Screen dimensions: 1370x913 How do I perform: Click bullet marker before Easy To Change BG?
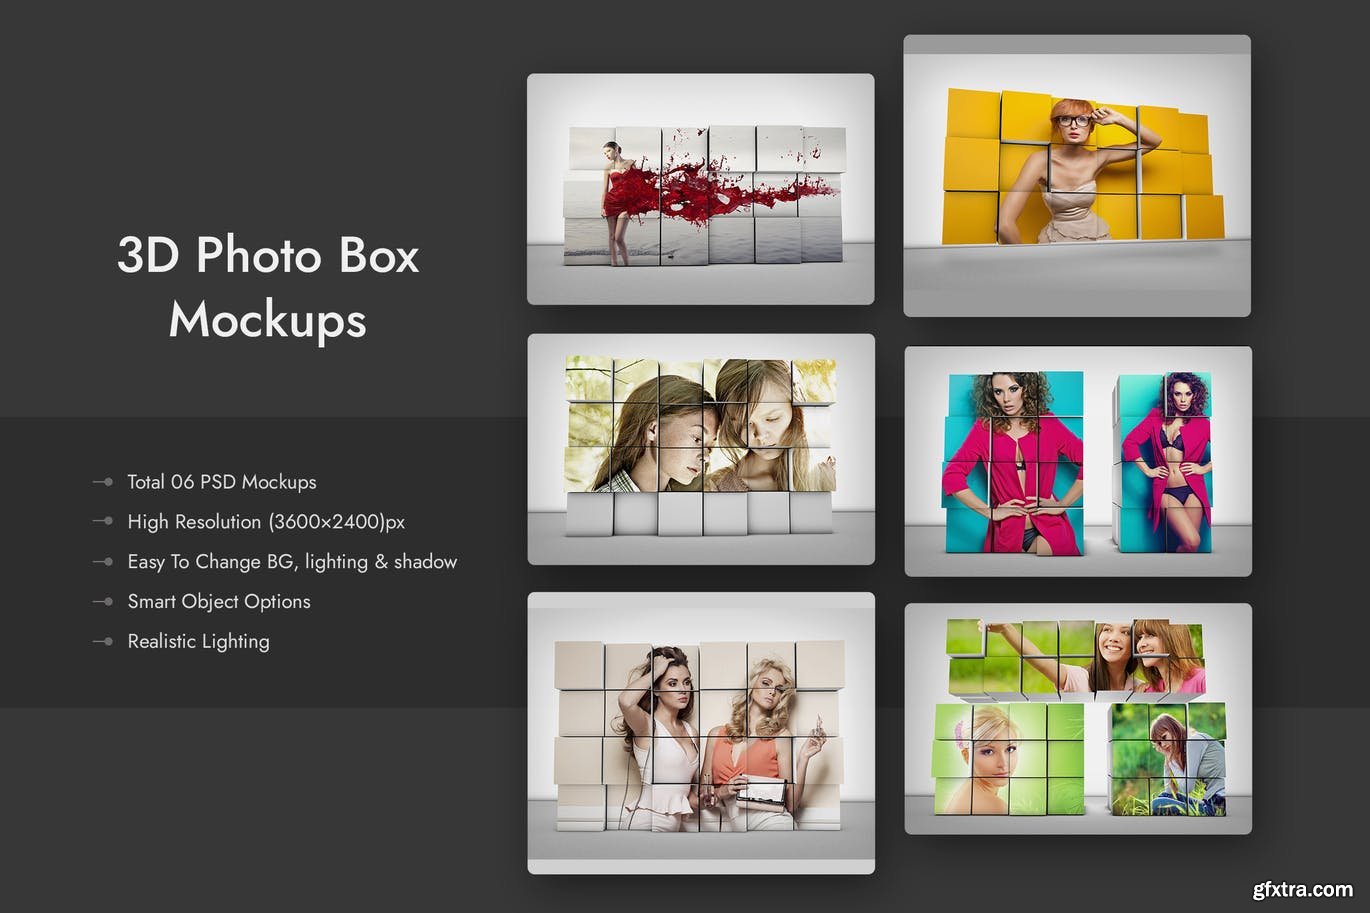(103, 562)
